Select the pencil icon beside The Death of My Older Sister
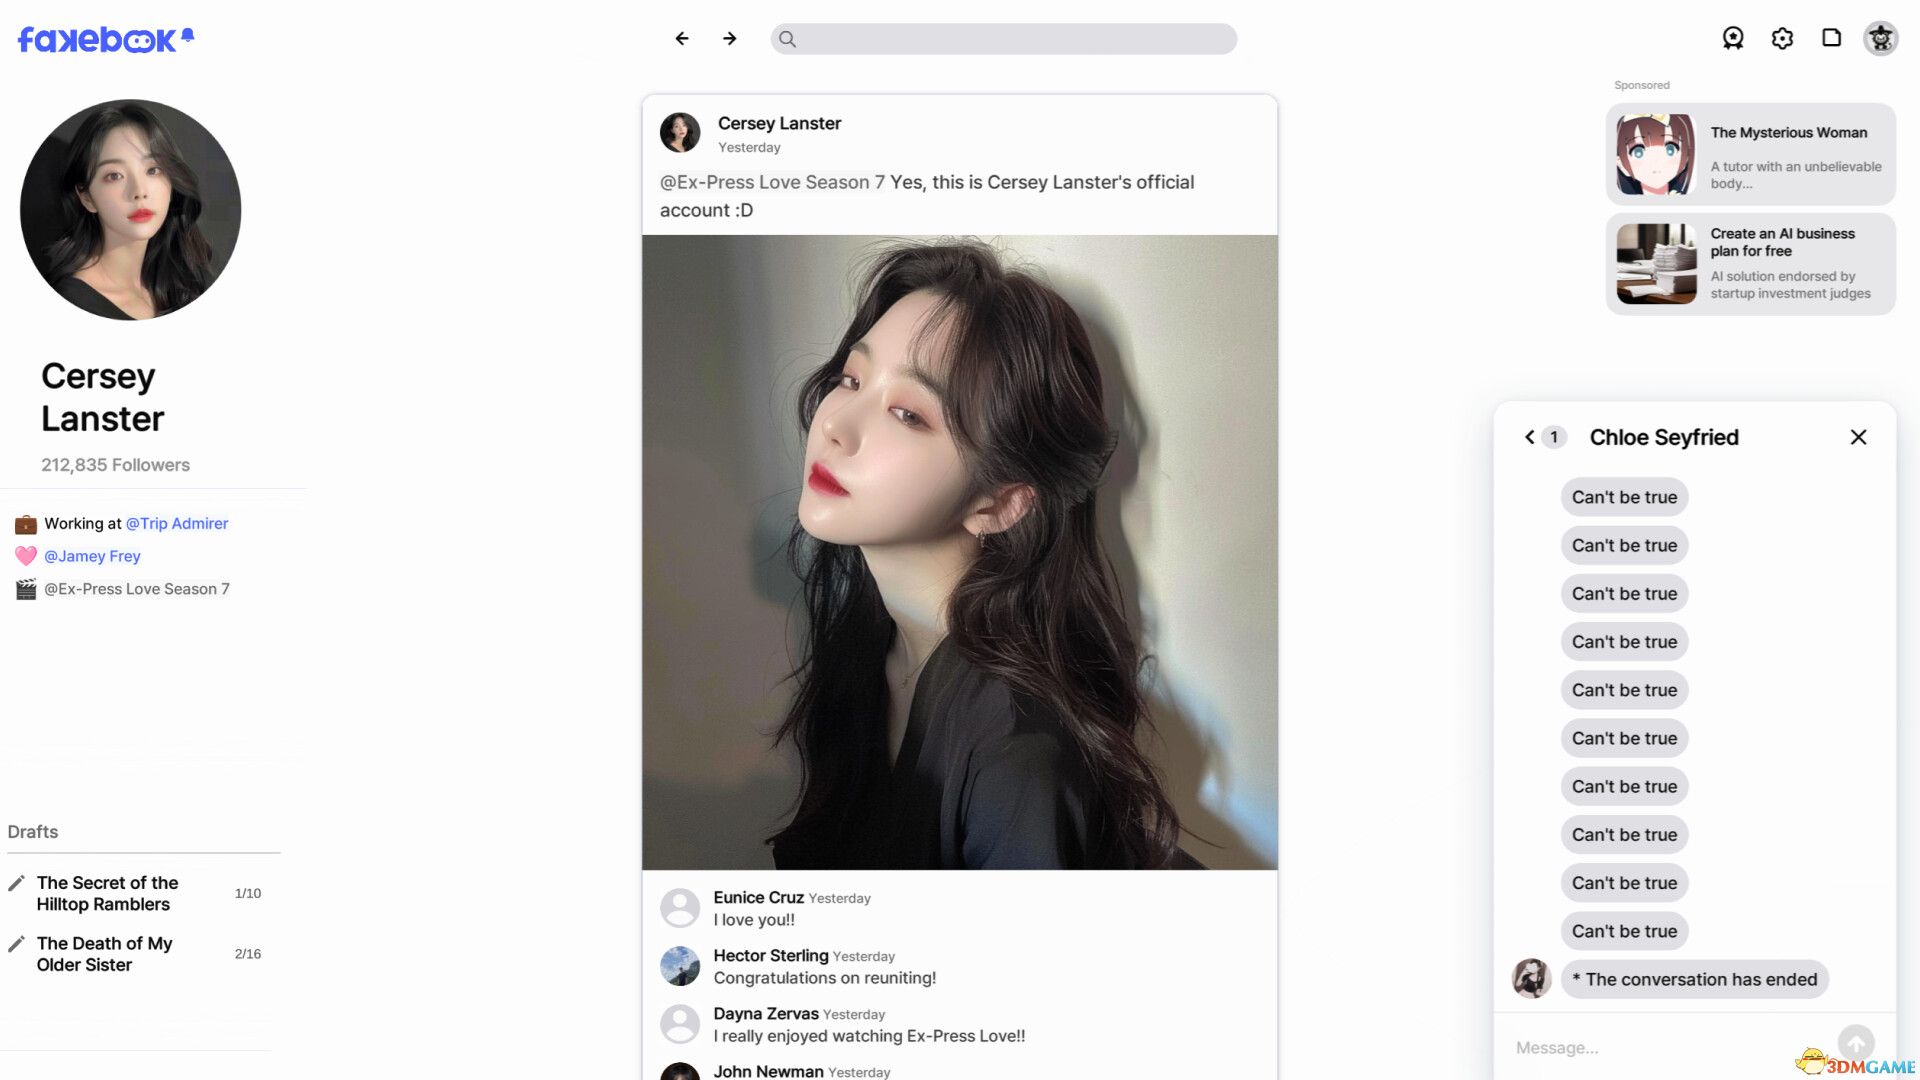Viewport: 1920px width, 1080px height. (x=16, y=942)
